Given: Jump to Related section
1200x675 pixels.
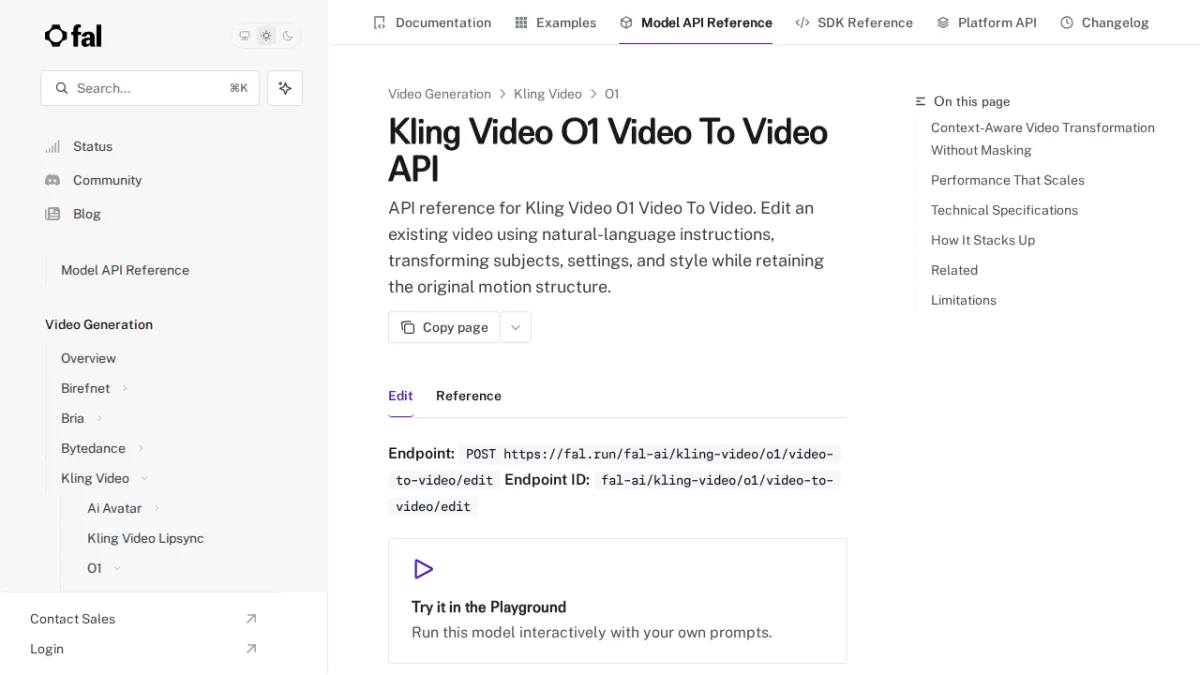Looking at the screenshot, I should 954,270.
